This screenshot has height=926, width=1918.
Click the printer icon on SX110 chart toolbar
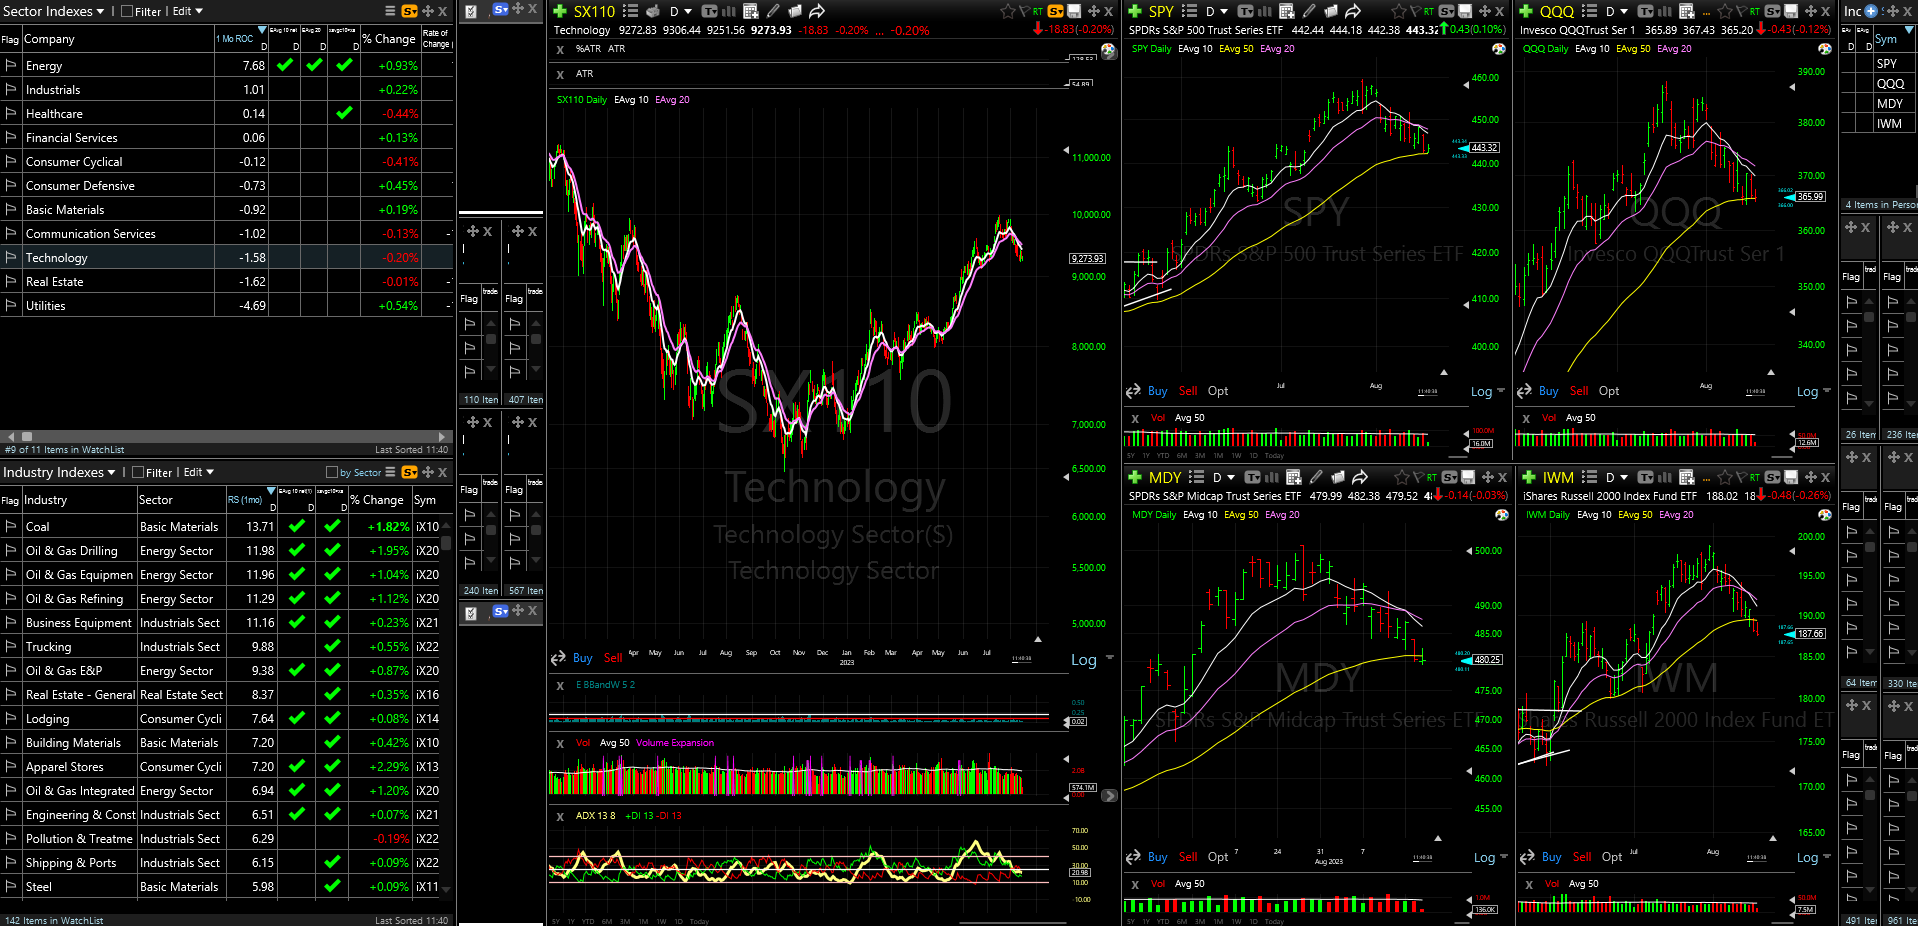(x=653, y=11)
